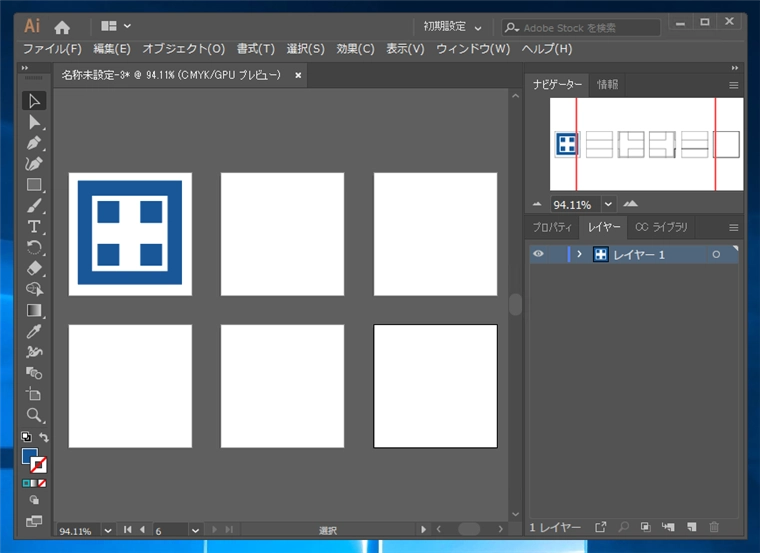
Task: Select the Direct Selection tool
Action: 34,121
